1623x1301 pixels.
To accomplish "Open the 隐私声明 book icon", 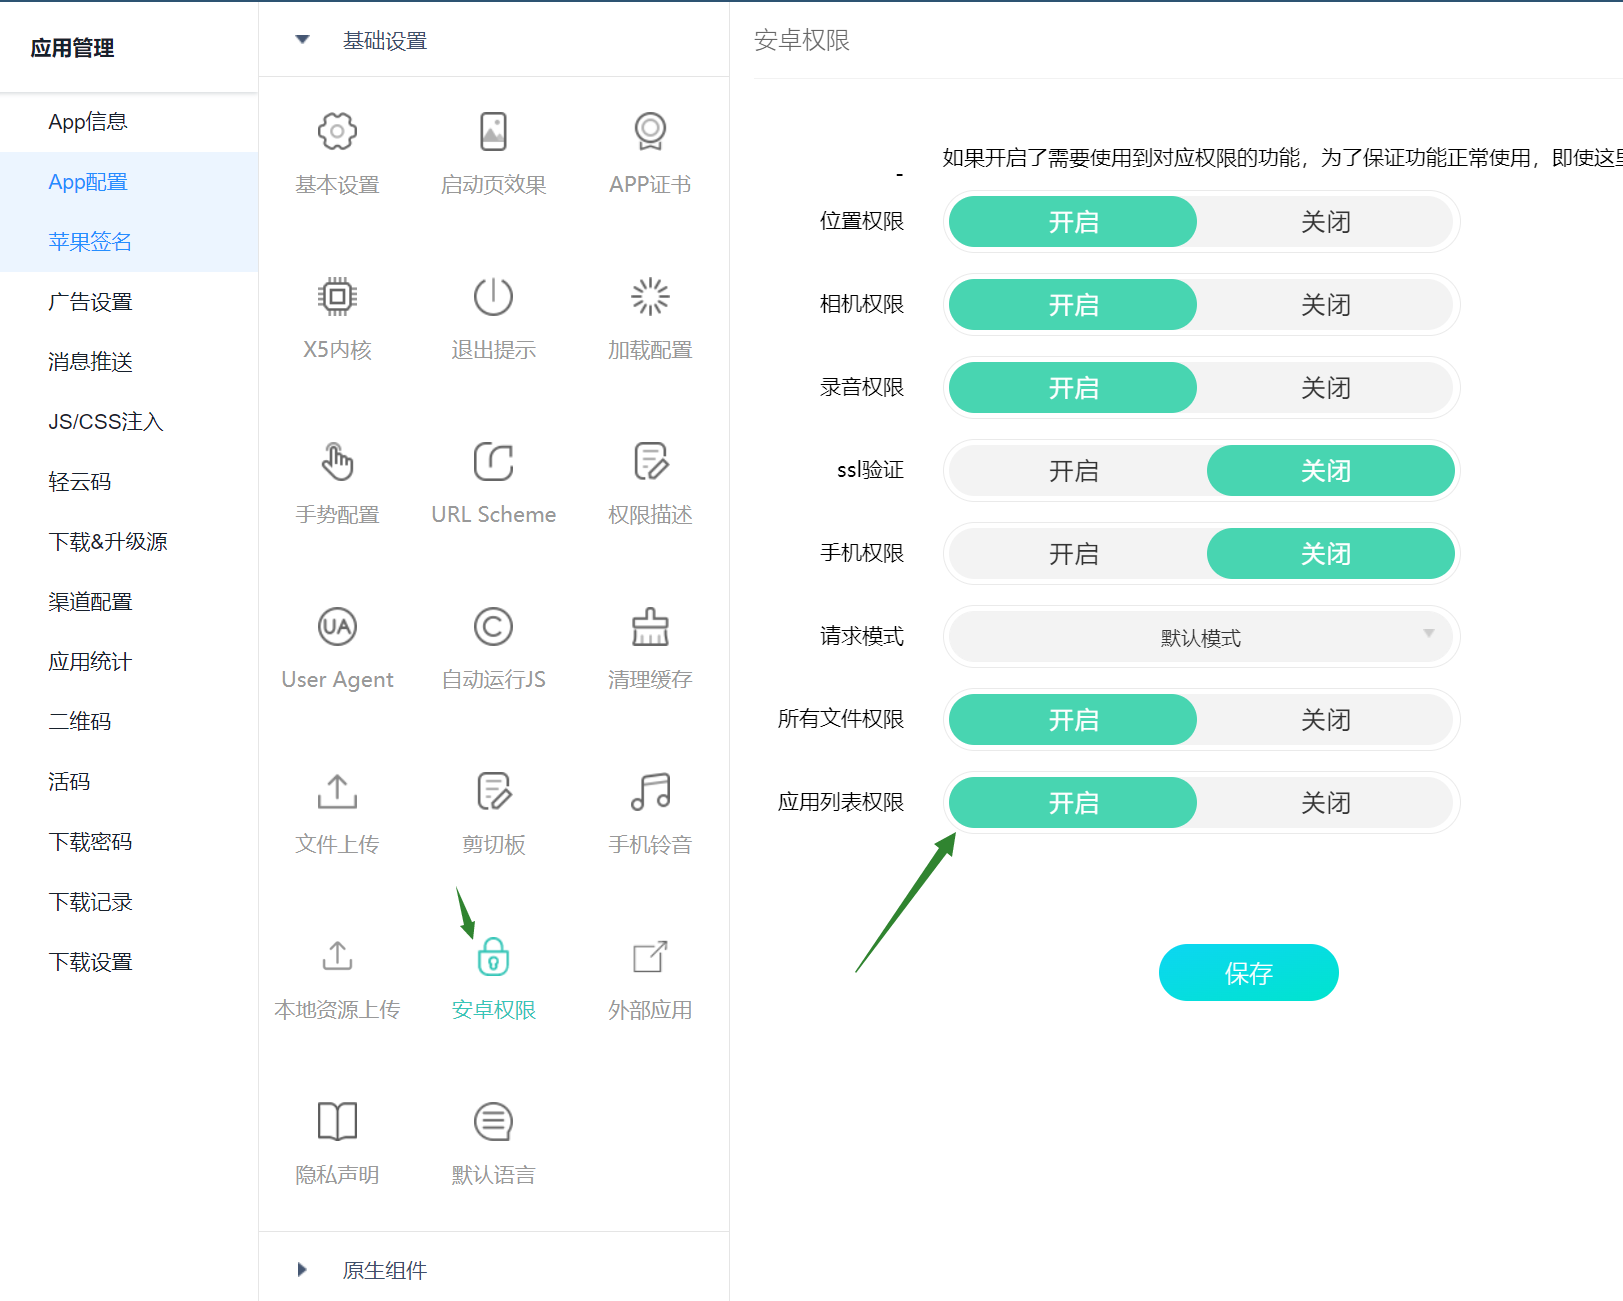I will tap(337, 1122).
